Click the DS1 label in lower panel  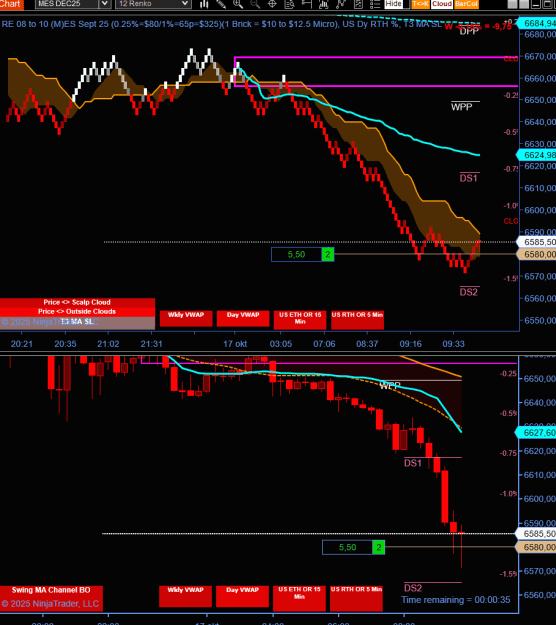(413, 463)
